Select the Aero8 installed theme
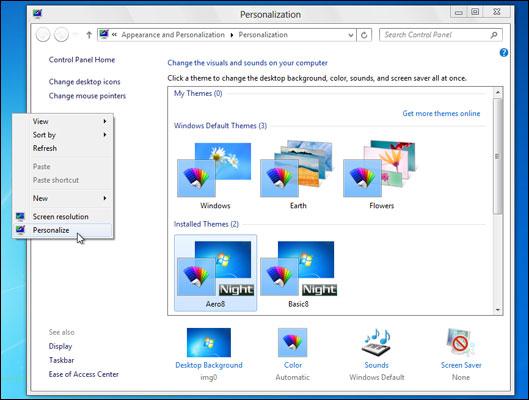This screenshot has height=400, width=529. (215, 273)
